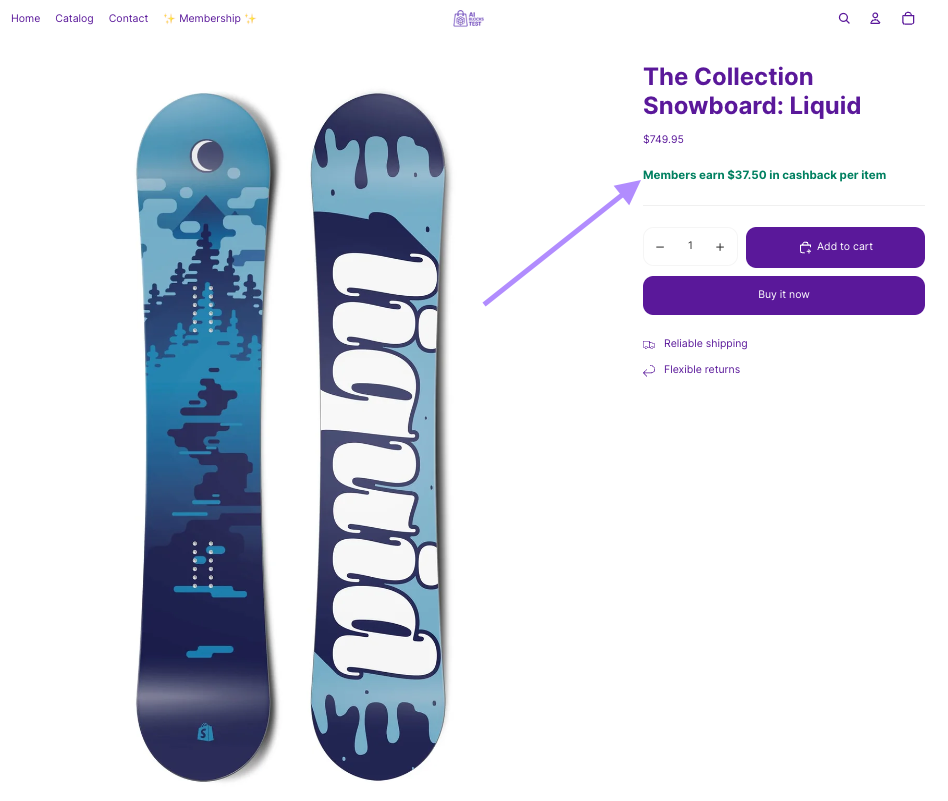The image size is (948, 801).
Task: Open the account profile icon
Action: pos(875,19)
